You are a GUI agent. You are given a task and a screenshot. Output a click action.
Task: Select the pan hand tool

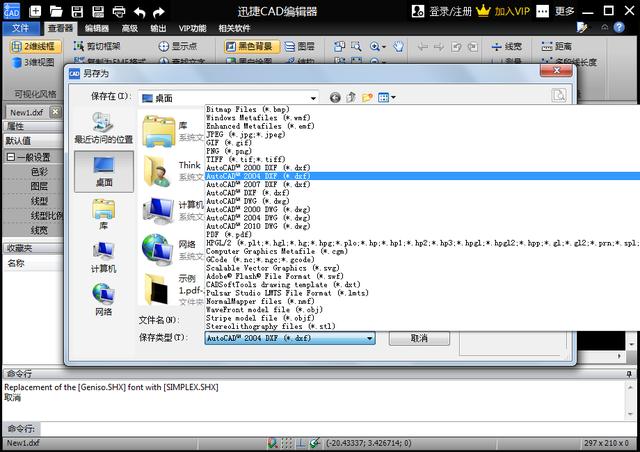pyautogui.click(x=398, y=47)
